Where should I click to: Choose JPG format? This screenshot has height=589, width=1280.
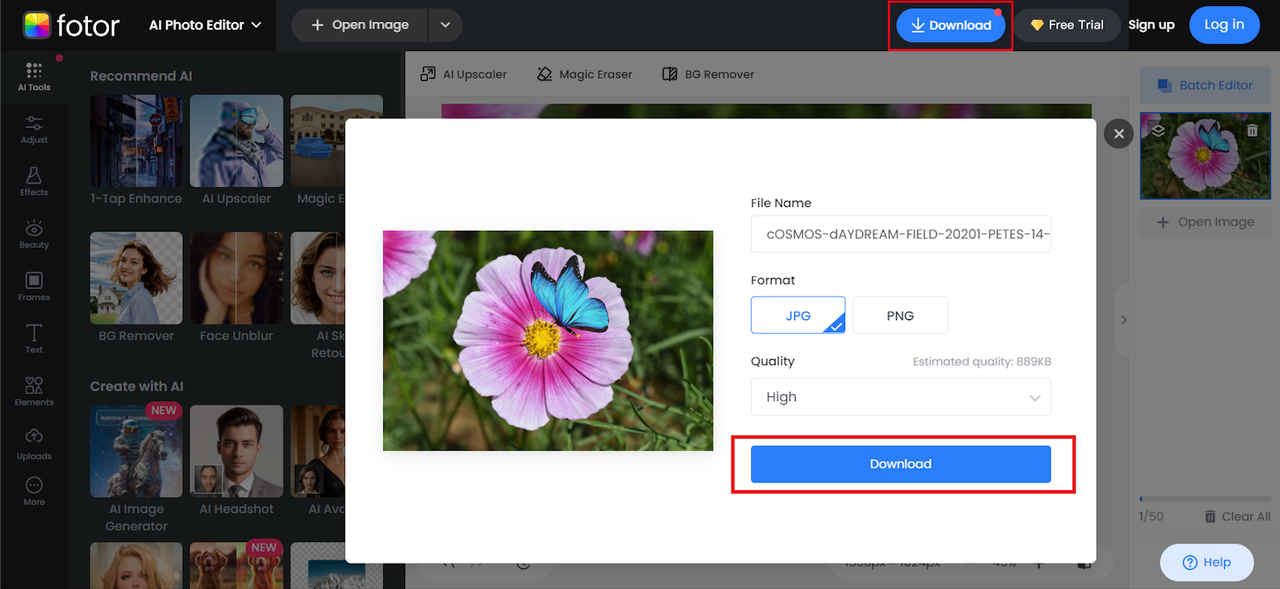point(798,315)
